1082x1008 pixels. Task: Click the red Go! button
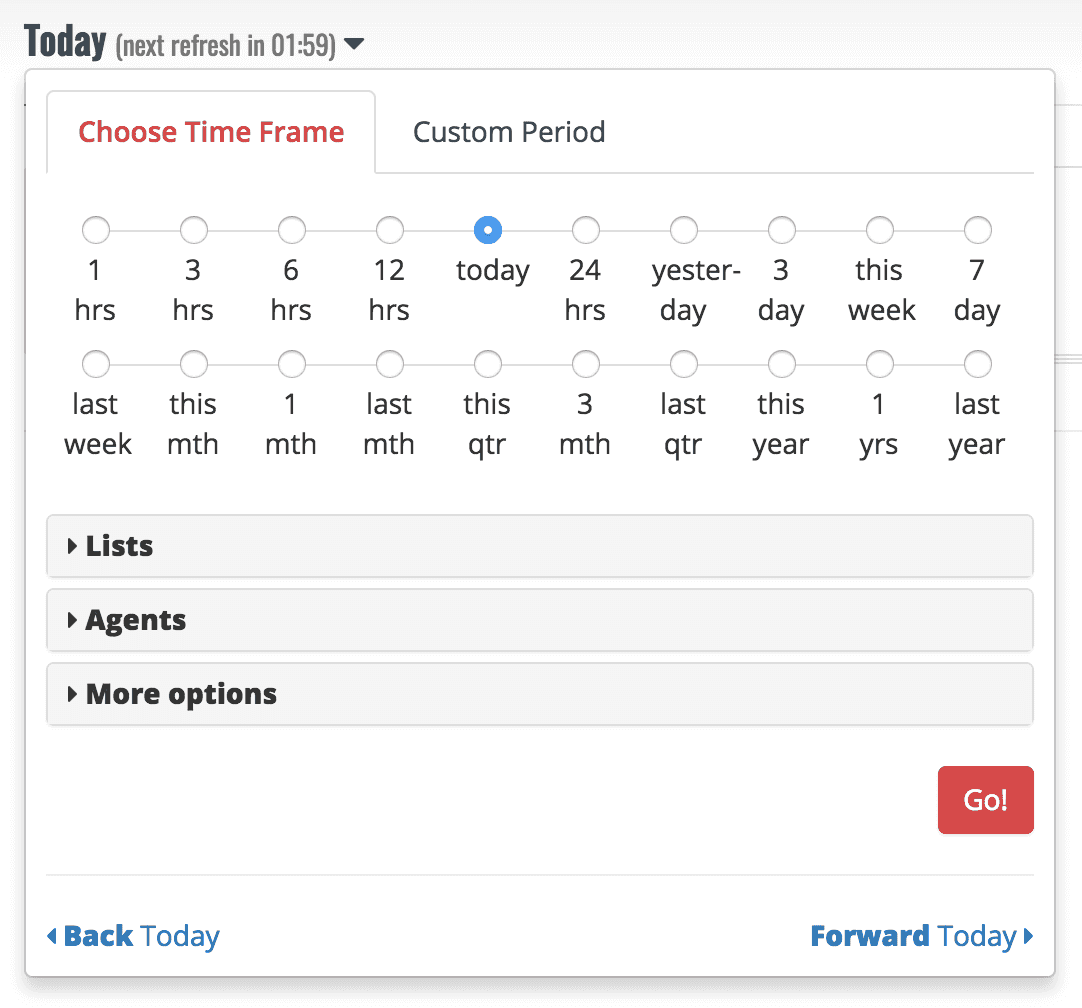click(985, 800)
